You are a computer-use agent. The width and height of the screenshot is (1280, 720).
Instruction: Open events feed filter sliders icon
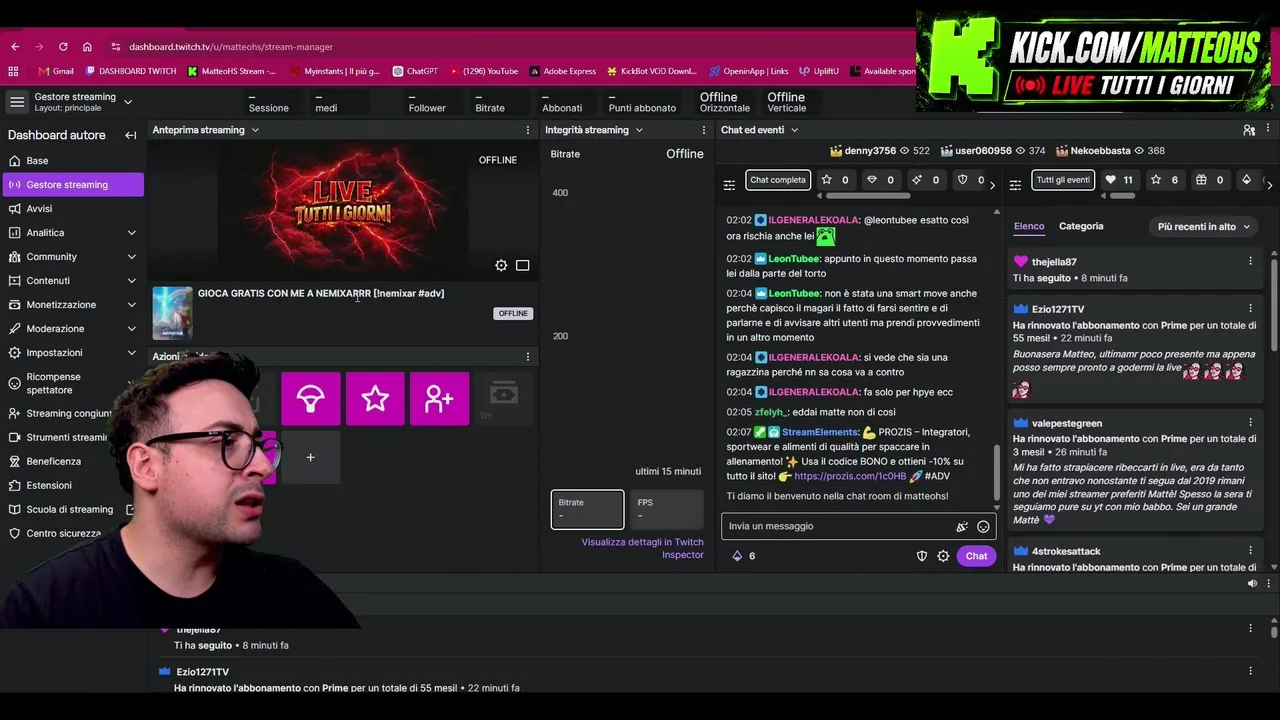click(x=1015, y=185)
